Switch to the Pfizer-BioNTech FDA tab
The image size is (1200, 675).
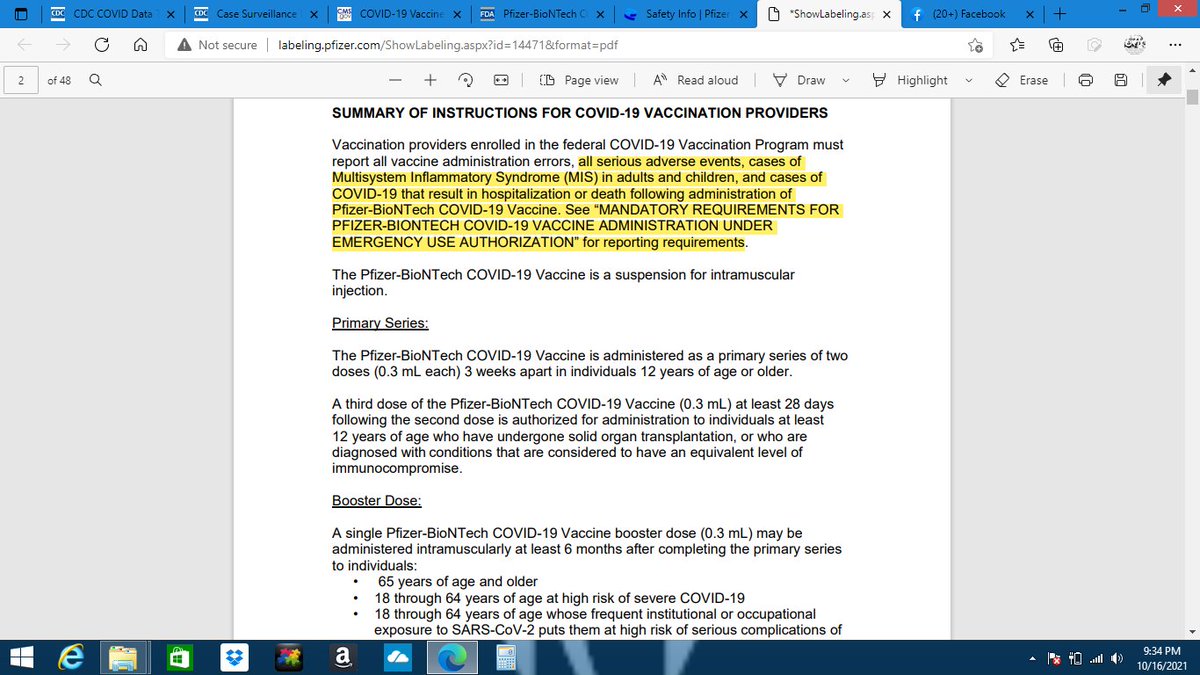point(543,14)
